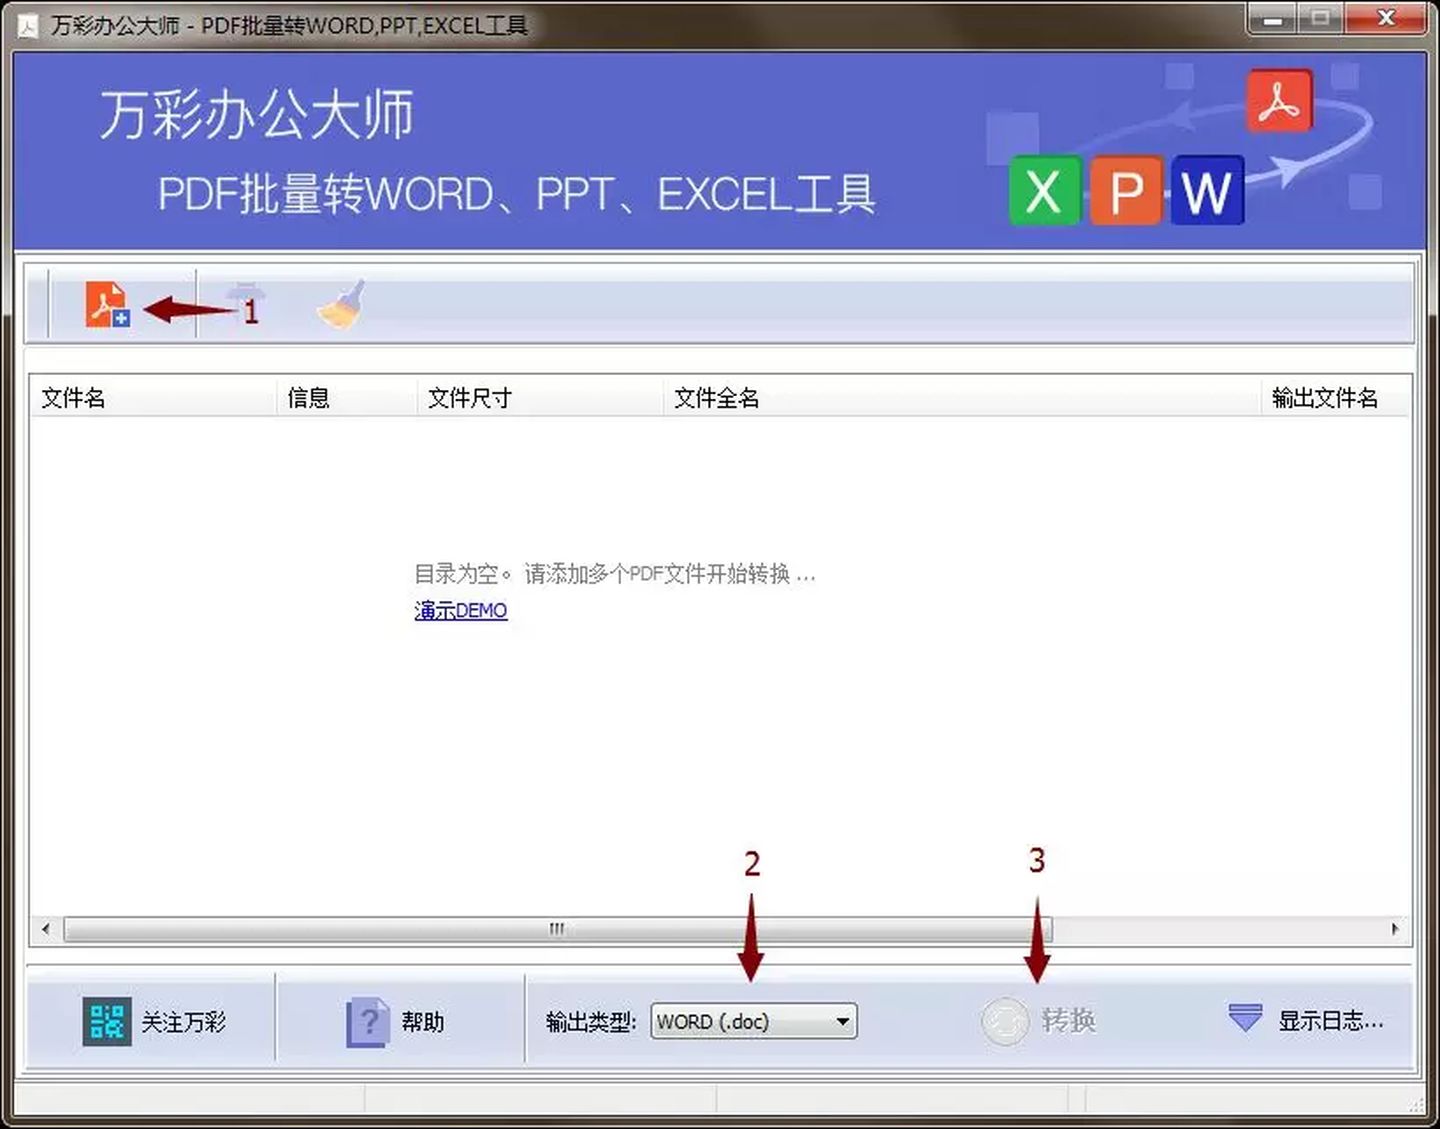The width and height of the screenshot is (1440, 1129).
Task: Click the horizontal scrollbar right arrow
Action: (x=1395, y=929)
